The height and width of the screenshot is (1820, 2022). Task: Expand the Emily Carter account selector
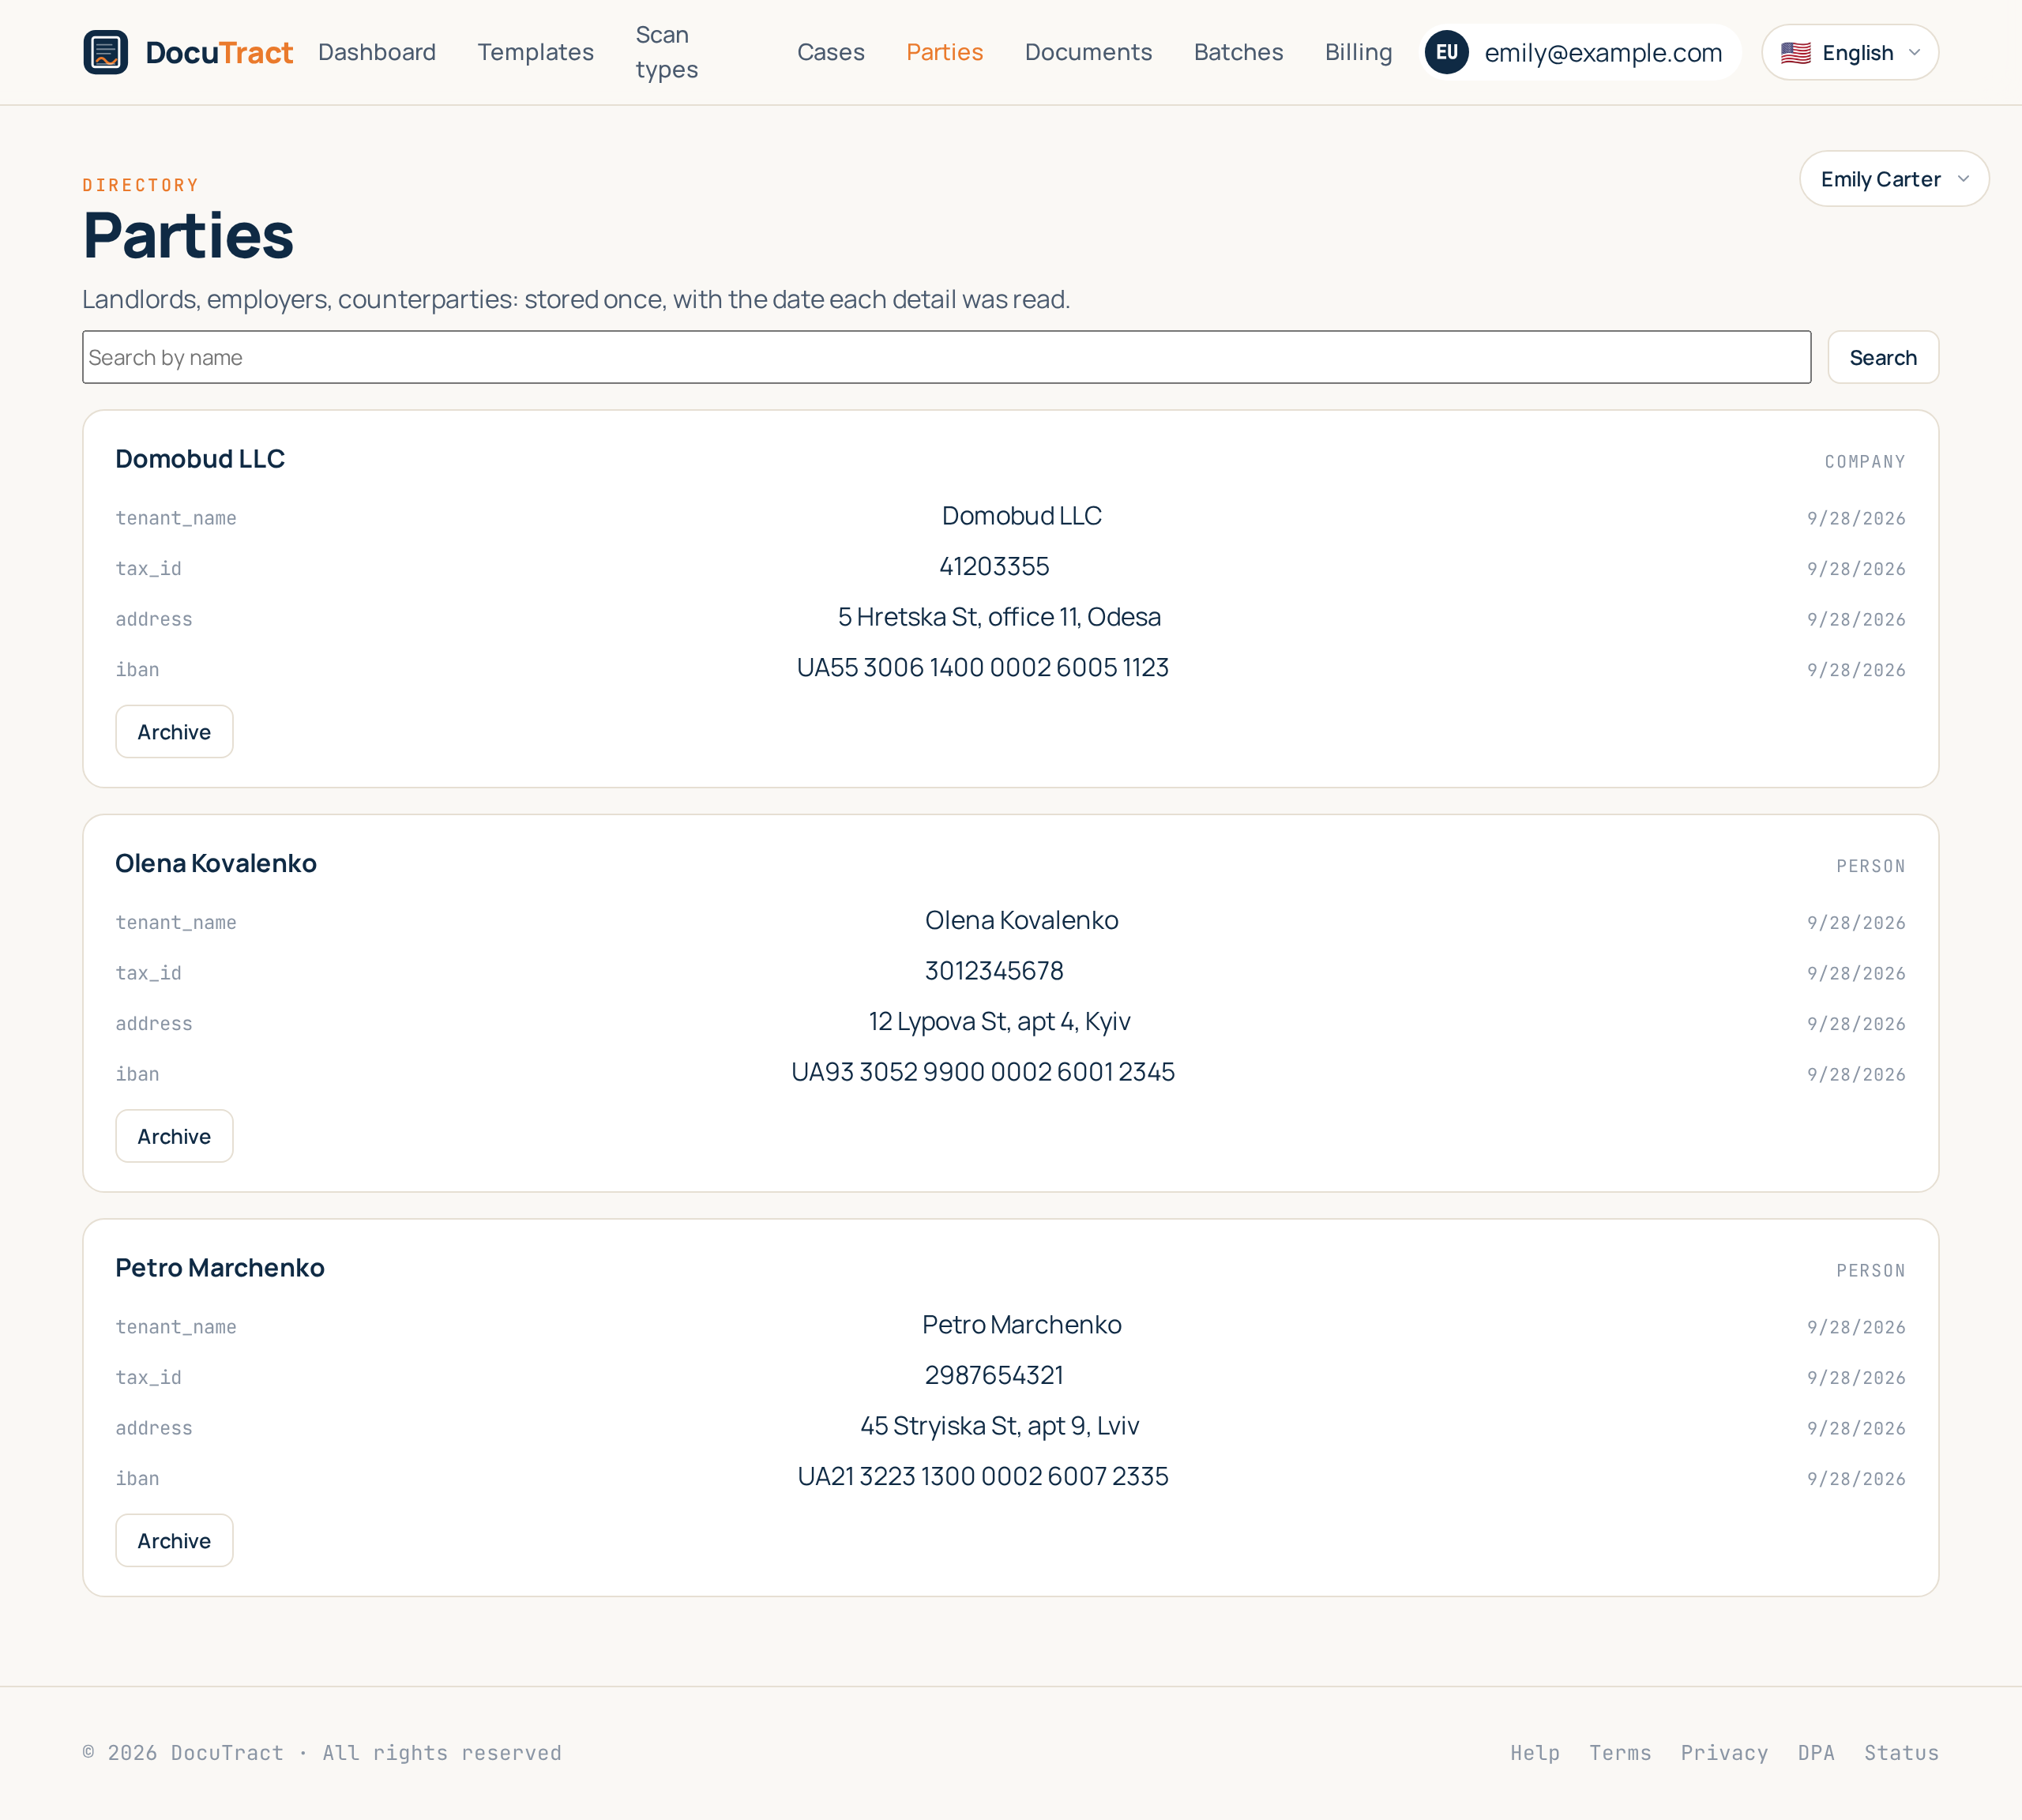(1893, 179)
